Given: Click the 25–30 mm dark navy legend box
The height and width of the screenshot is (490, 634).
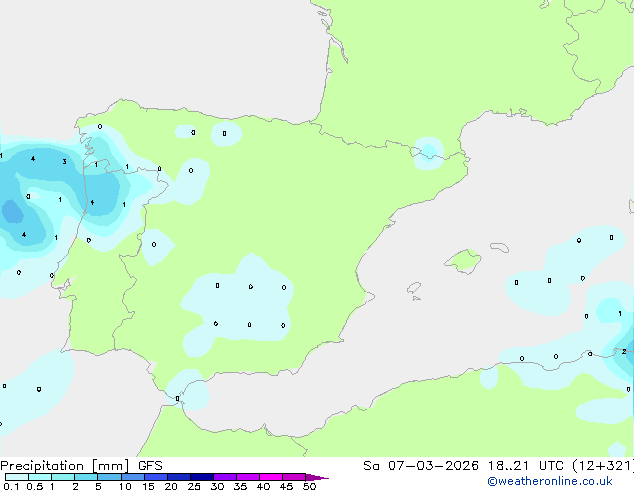Looking at the screenshot, I should coord(202,477).
